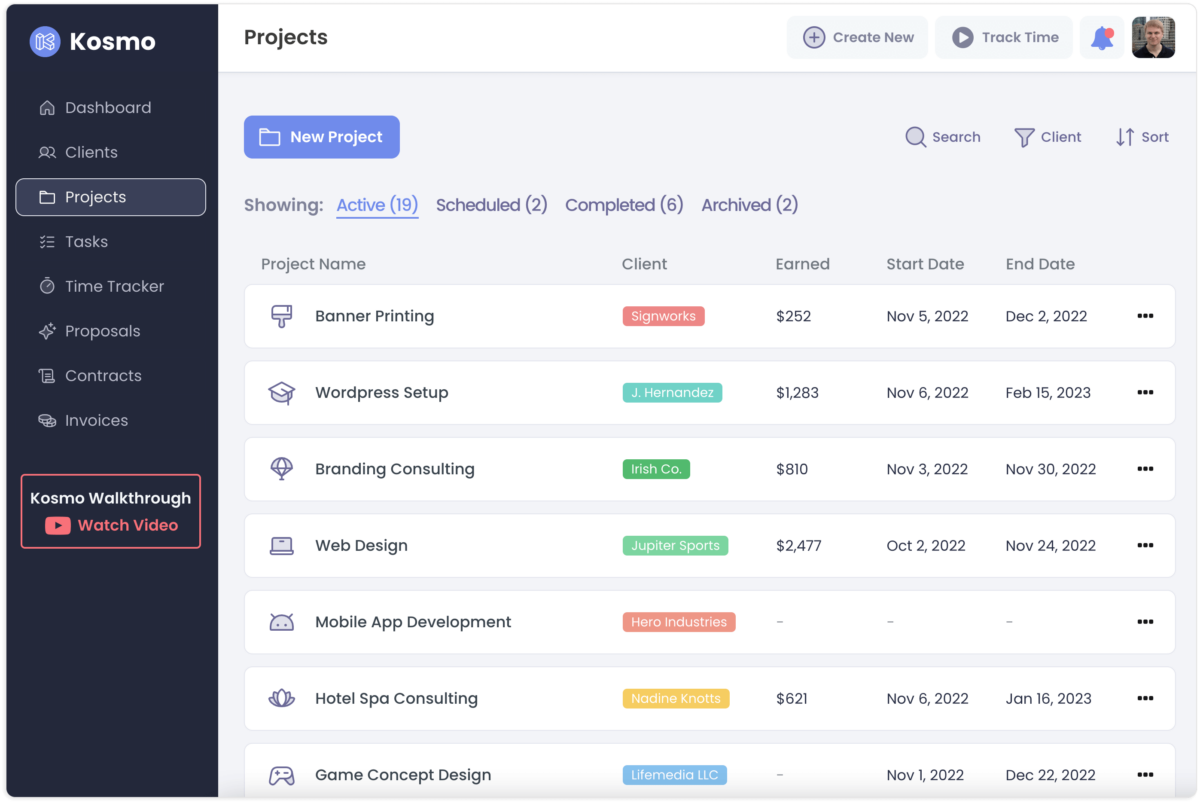Open the Client filter
This screenshot has width=1200, height=803.
click(1048, 137)
